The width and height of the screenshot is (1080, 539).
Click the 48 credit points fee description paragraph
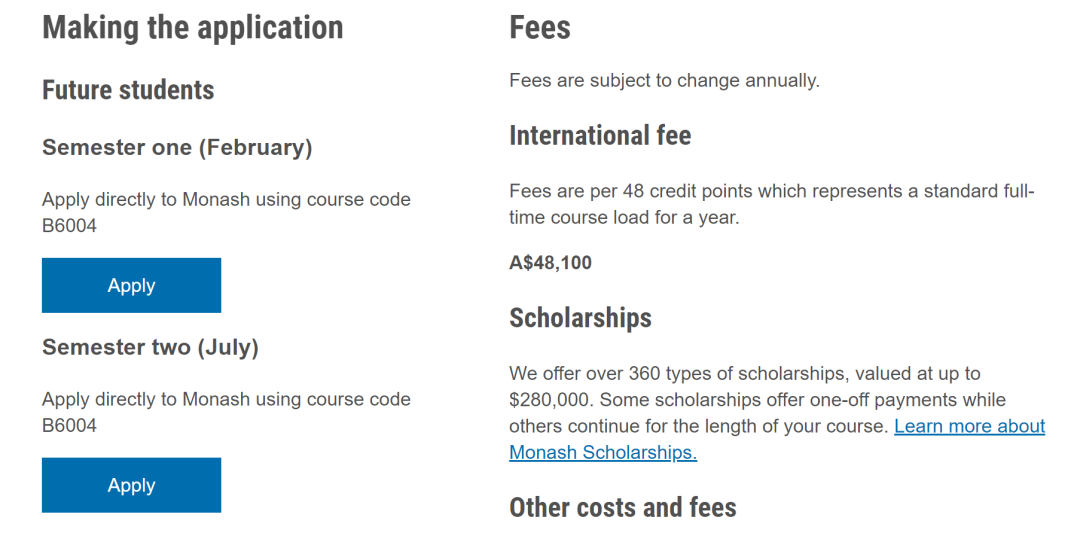[x=772, y=204]
